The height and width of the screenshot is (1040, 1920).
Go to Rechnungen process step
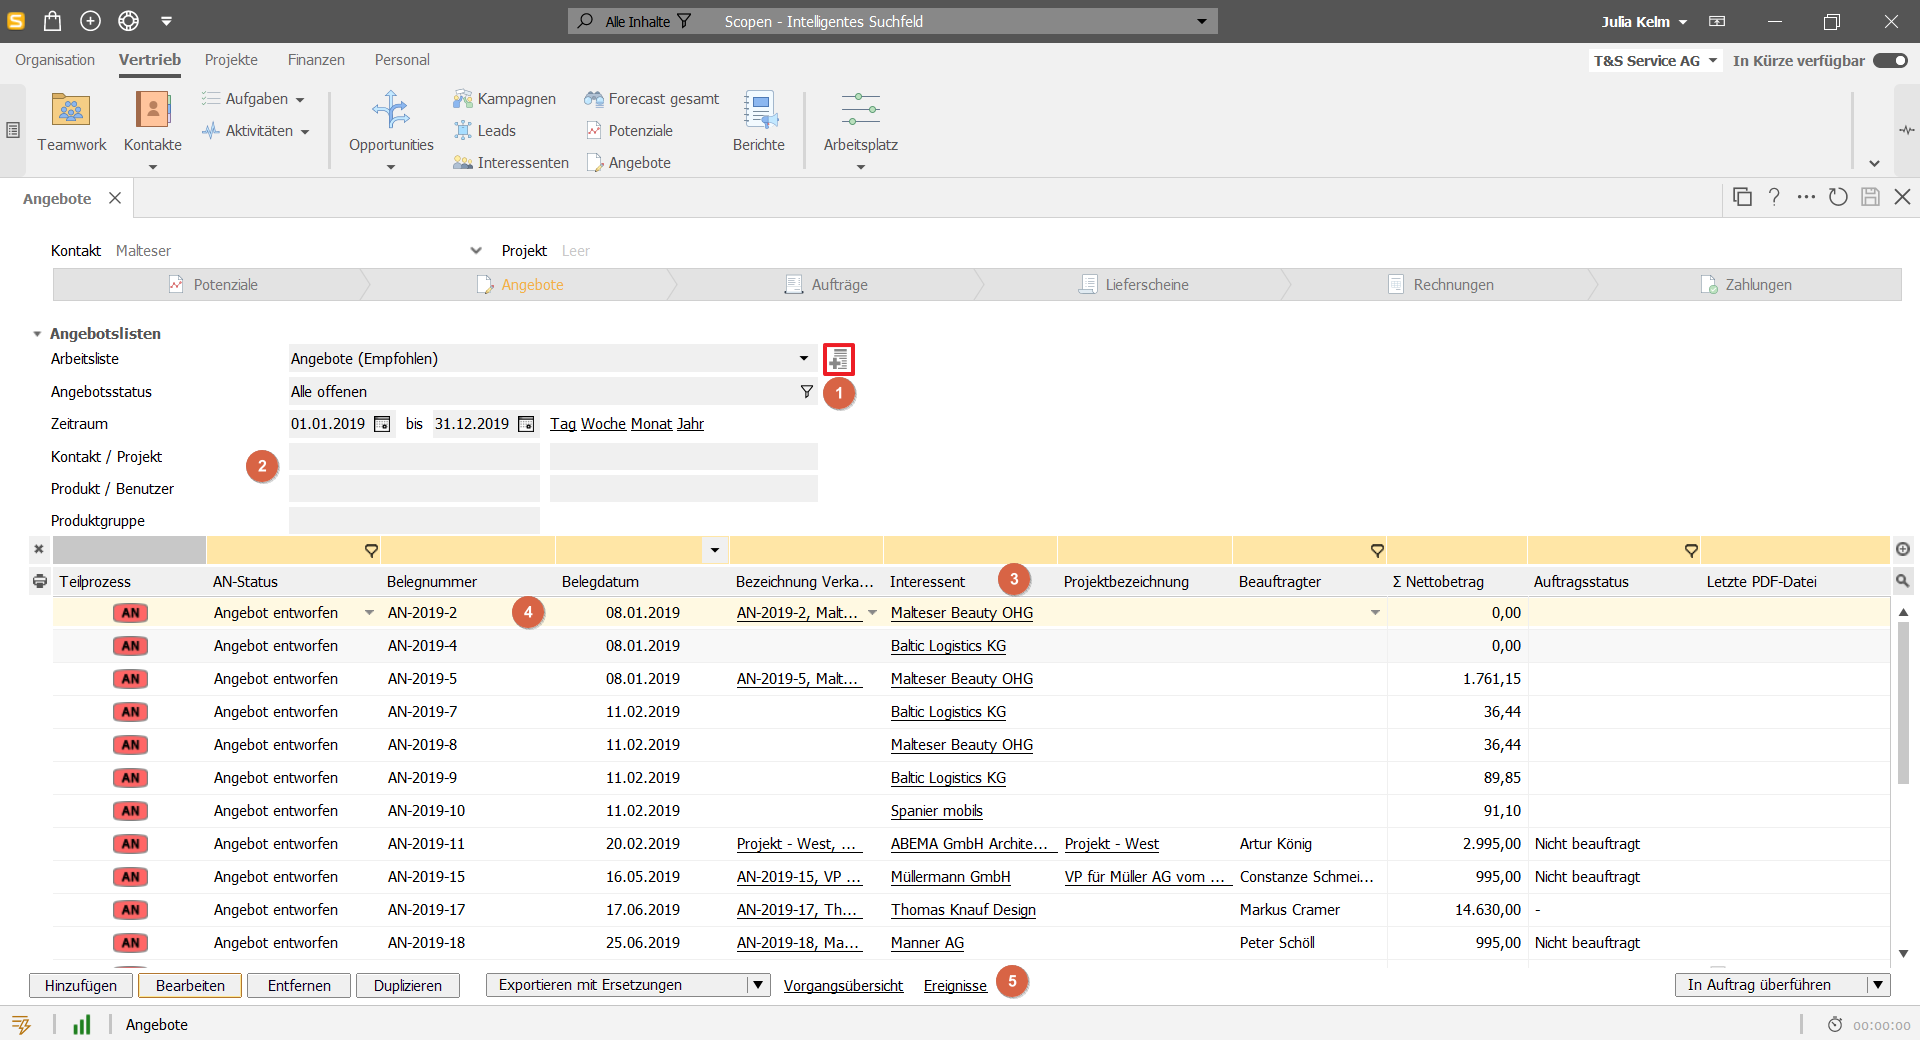[x=1441, y=285]
